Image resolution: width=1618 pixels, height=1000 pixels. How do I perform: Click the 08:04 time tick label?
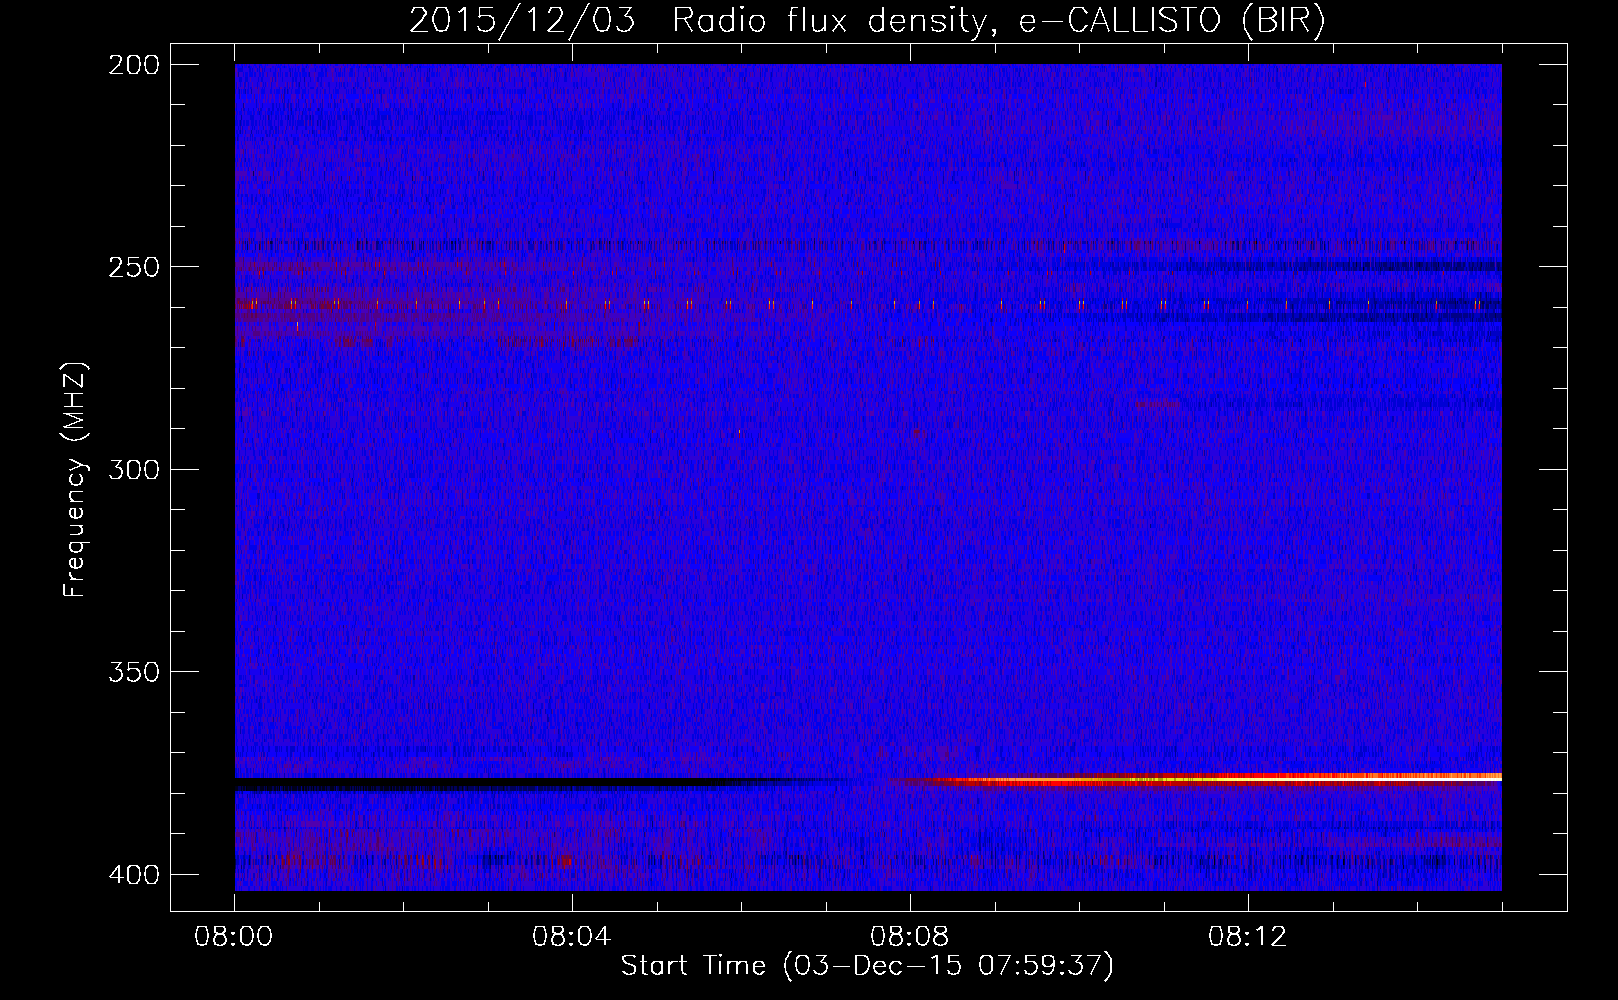click(572, 937)
